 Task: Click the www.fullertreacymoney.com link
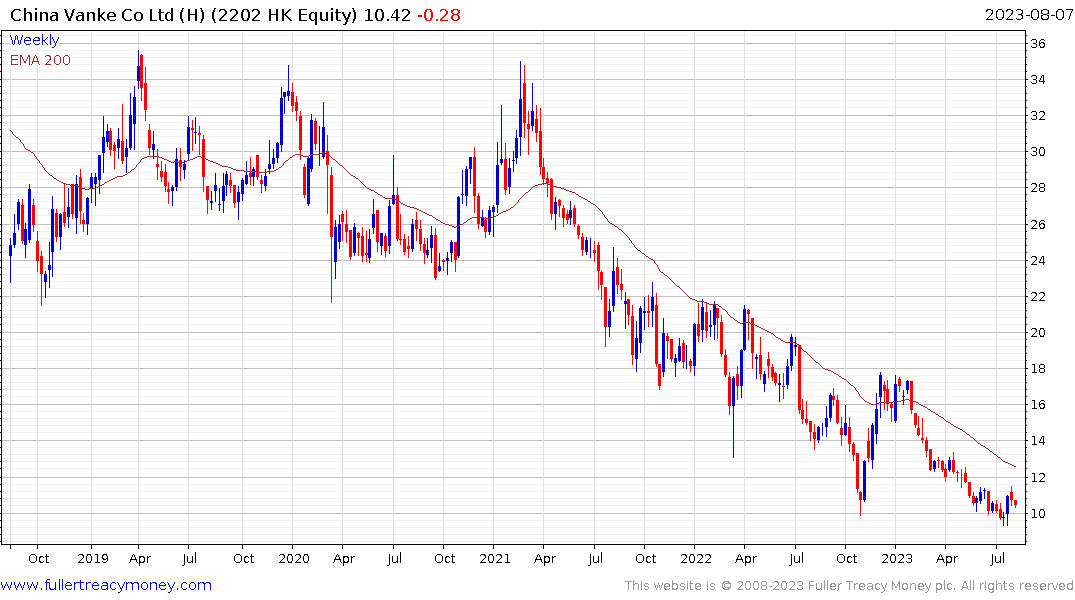[x=106, y=585]
